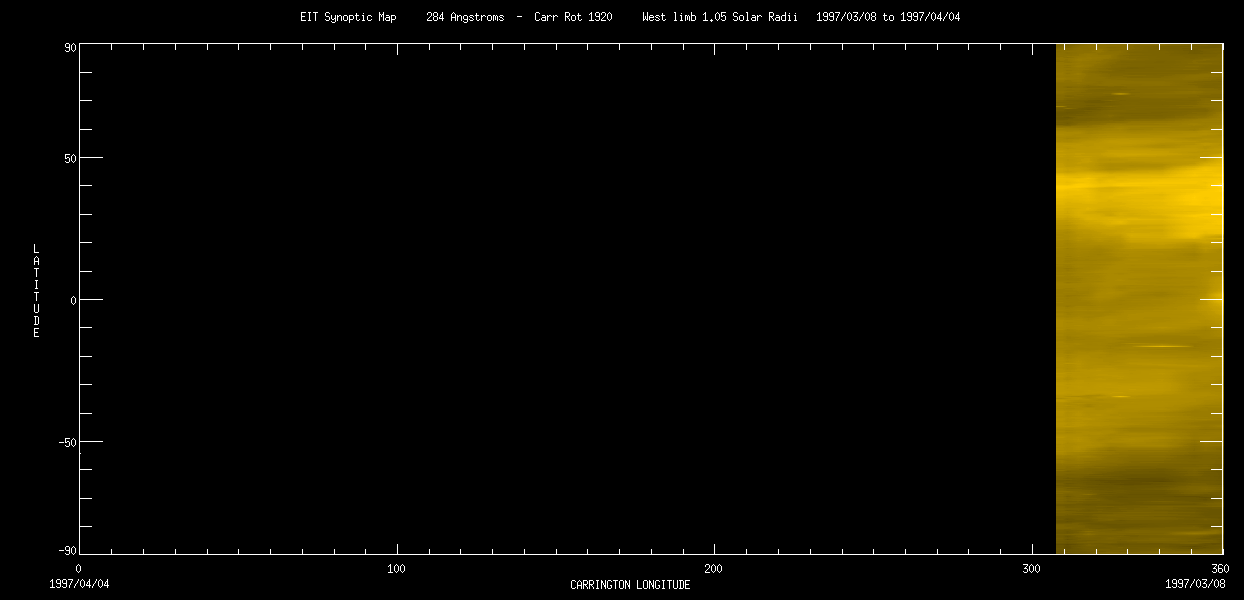Click the 300 longitude tick label
Viewport: 1244px width, 600px height.
tap(1031, 569)
